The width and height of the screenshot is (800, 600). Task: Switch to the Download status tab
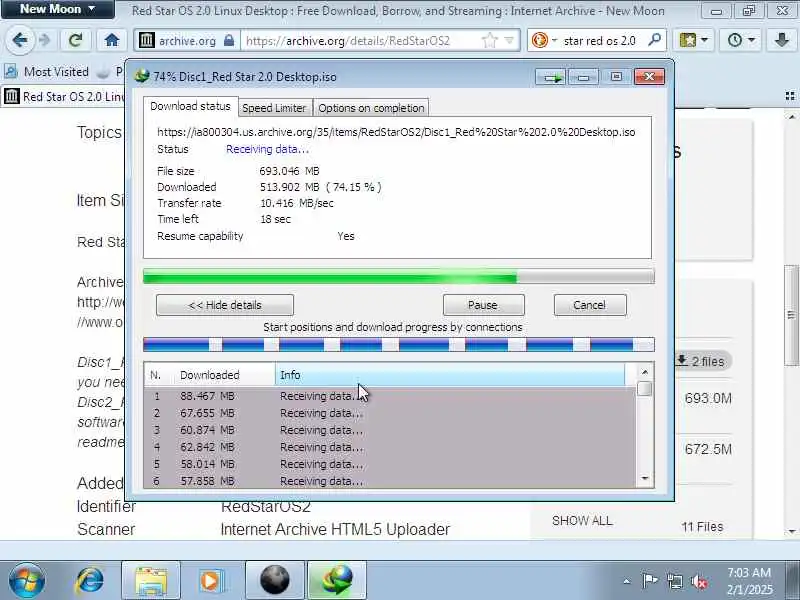[x=190, y=106]
